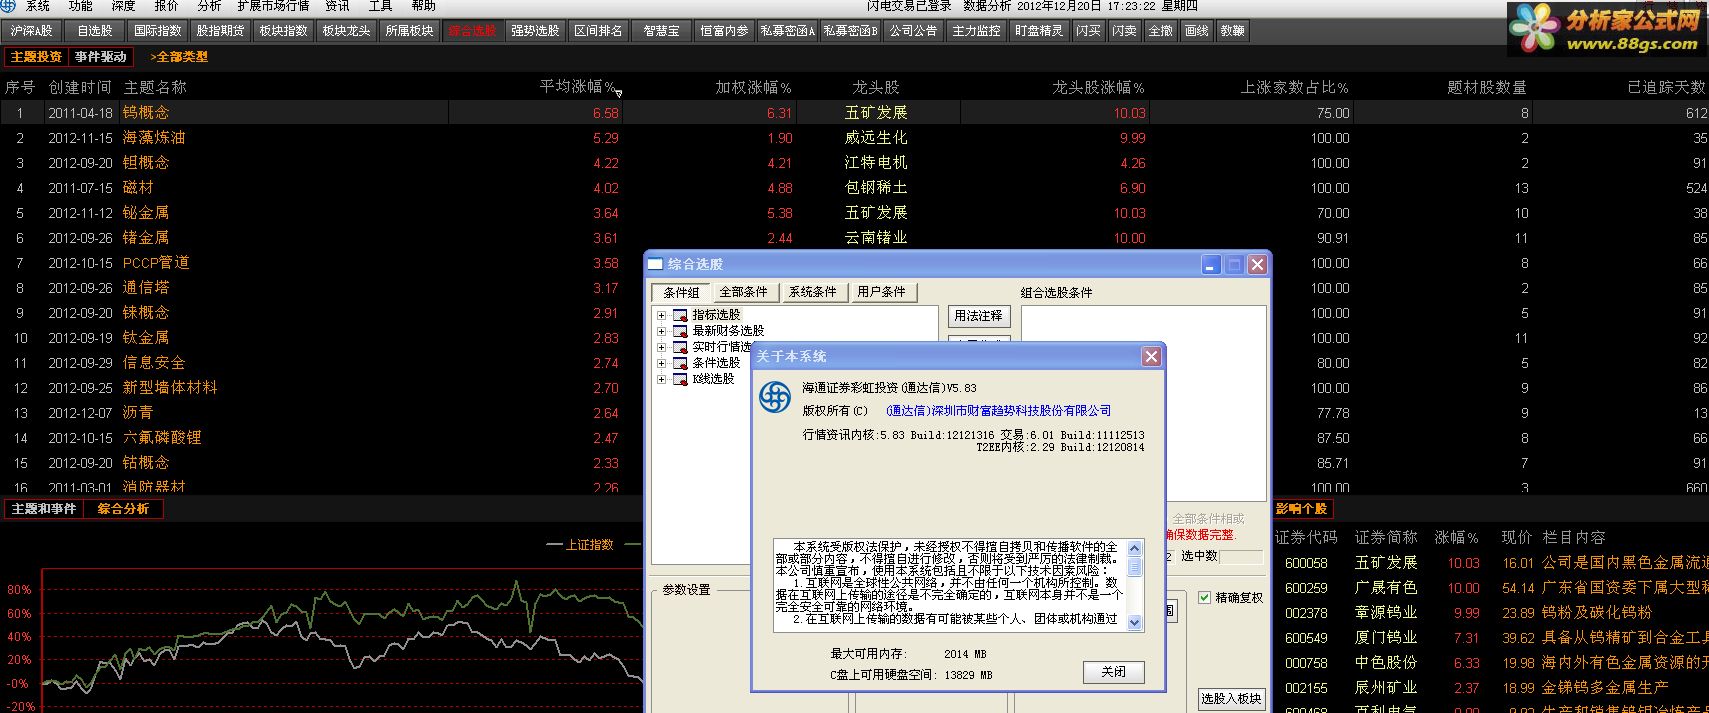The width and height of the screenshot is (1709, 713).
Task: Click the sort arrow beside 平均涨幅%
Action: (x=618, y=93)
